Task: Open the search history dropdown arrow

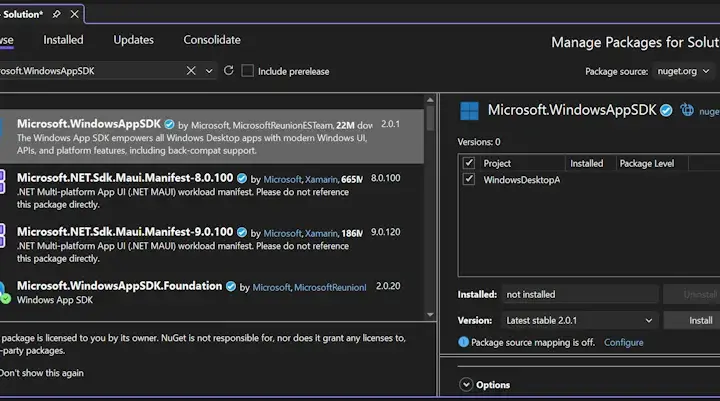Action: (x=209, y=71)
